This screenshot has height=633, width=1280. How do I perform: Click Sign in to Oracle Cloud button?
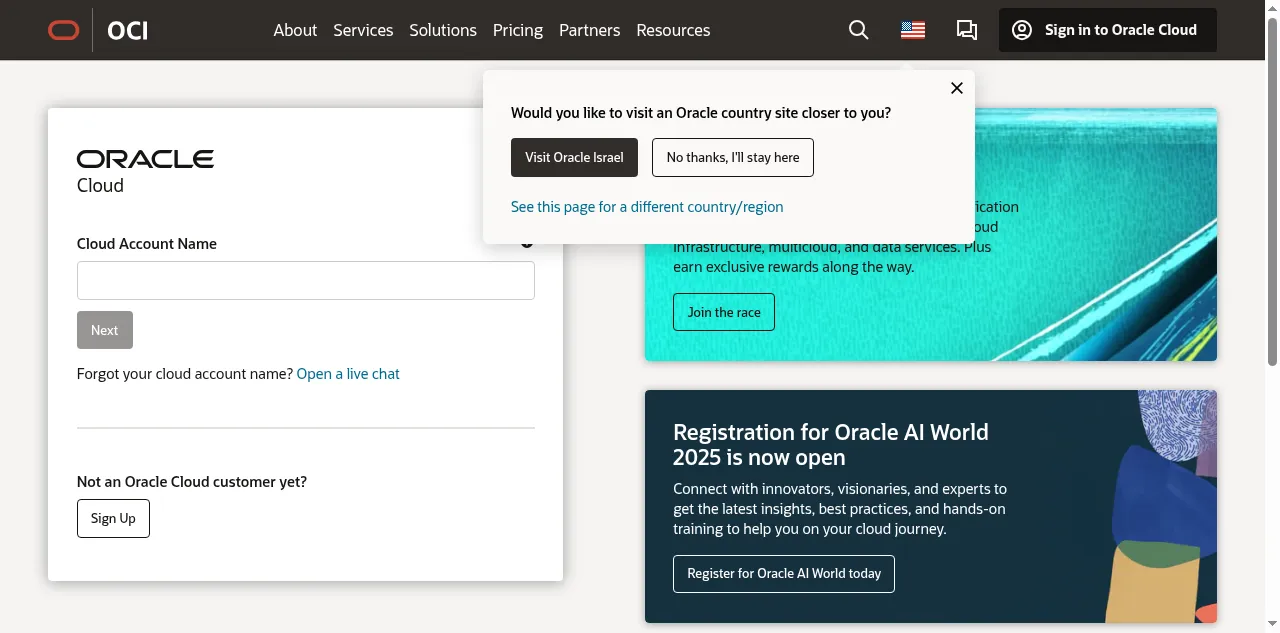click(x=1108, y=30)
